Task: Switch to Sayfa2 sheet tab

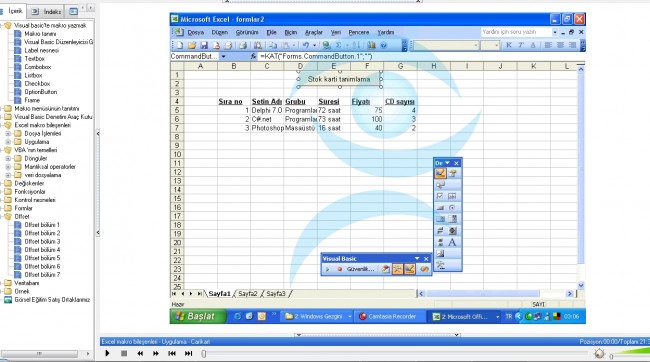Action: pyautogui.click(x=248, y=294)
